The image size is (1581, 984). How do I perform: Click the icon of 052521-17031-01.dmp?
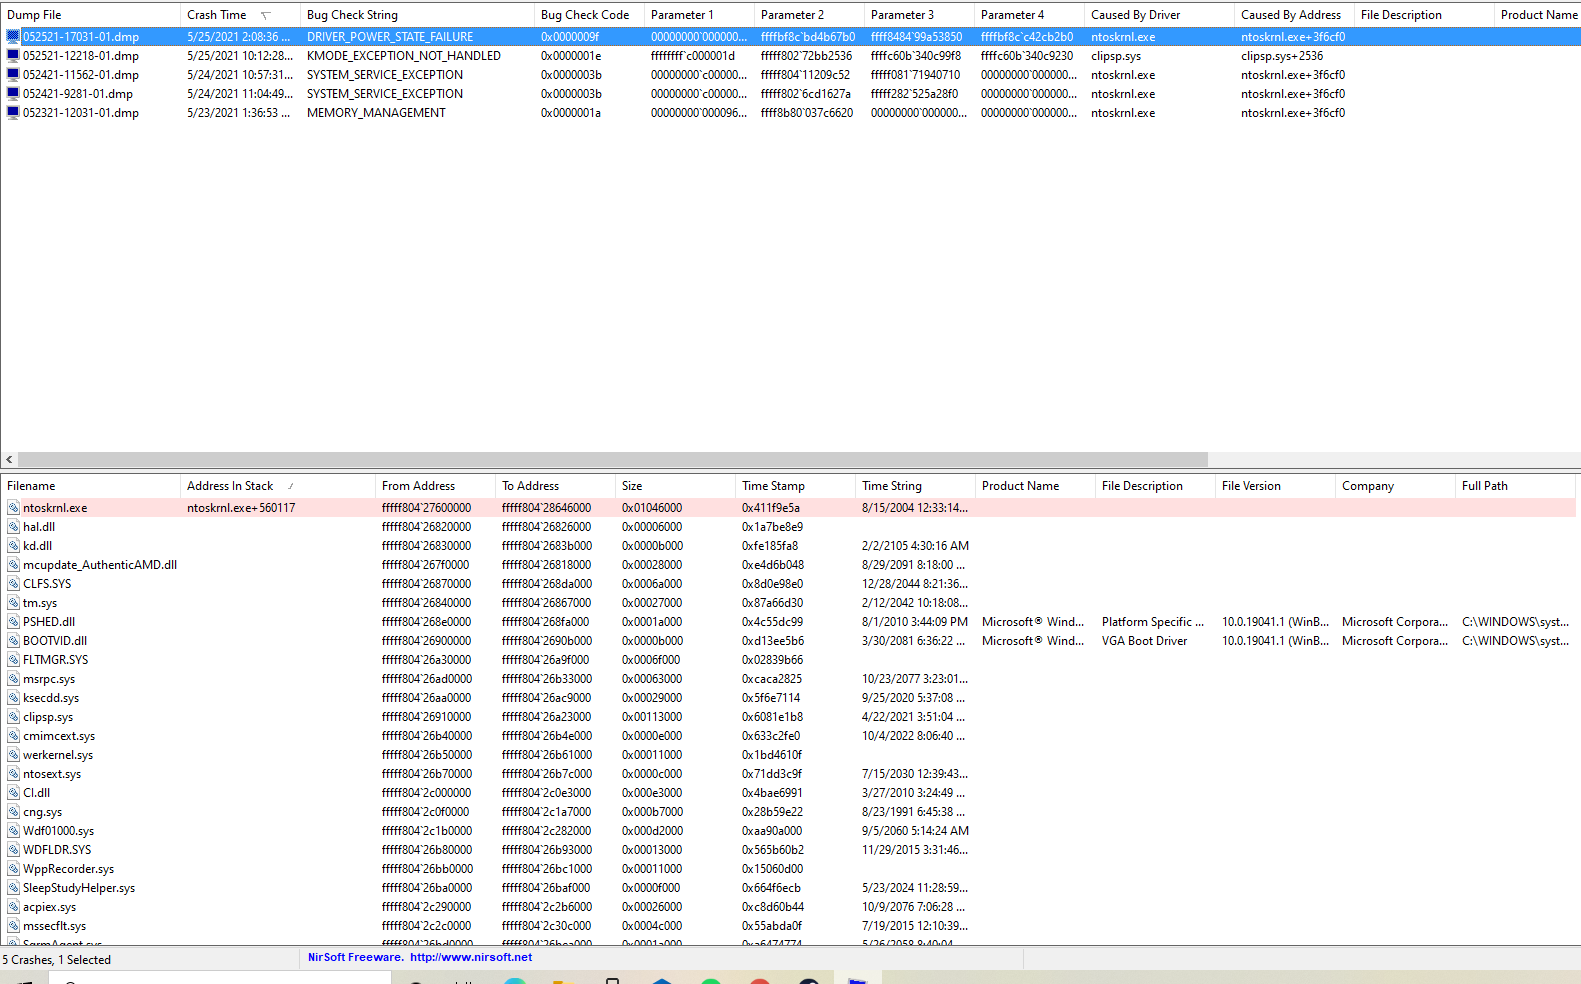click(x=13, y=37)
